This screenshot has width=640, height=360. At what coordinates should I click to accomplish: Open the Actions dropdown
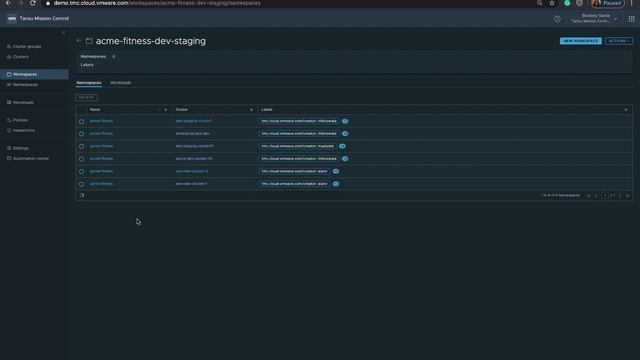click(619, 41)
